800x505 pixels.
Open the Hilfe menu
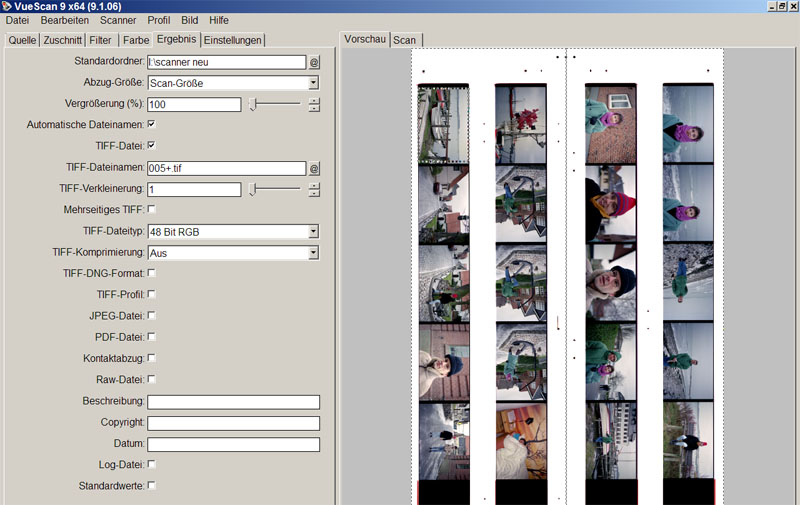(x=219, y=20)
